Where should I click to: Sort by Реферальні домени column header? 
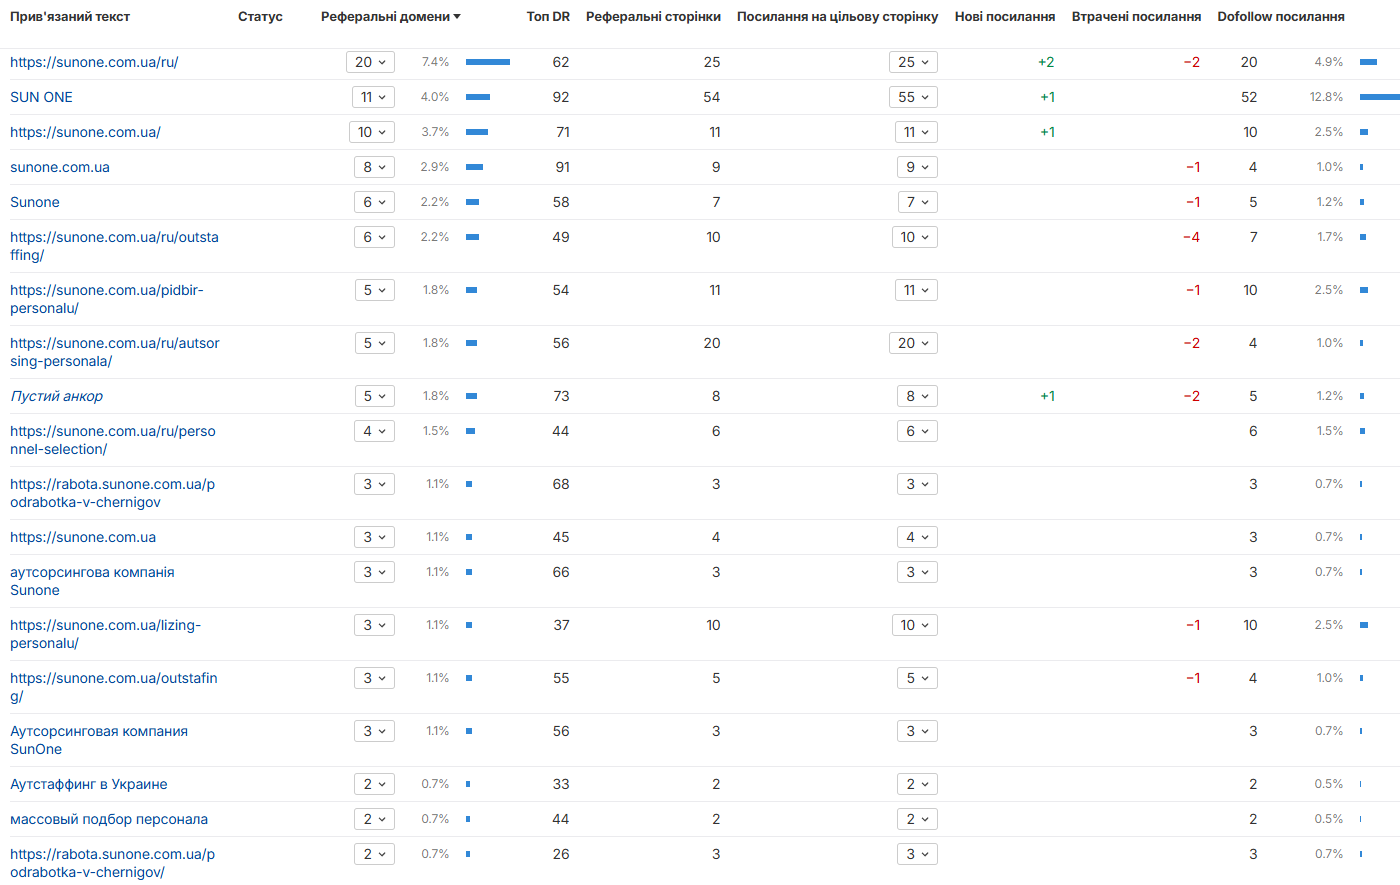pos(390,17)
